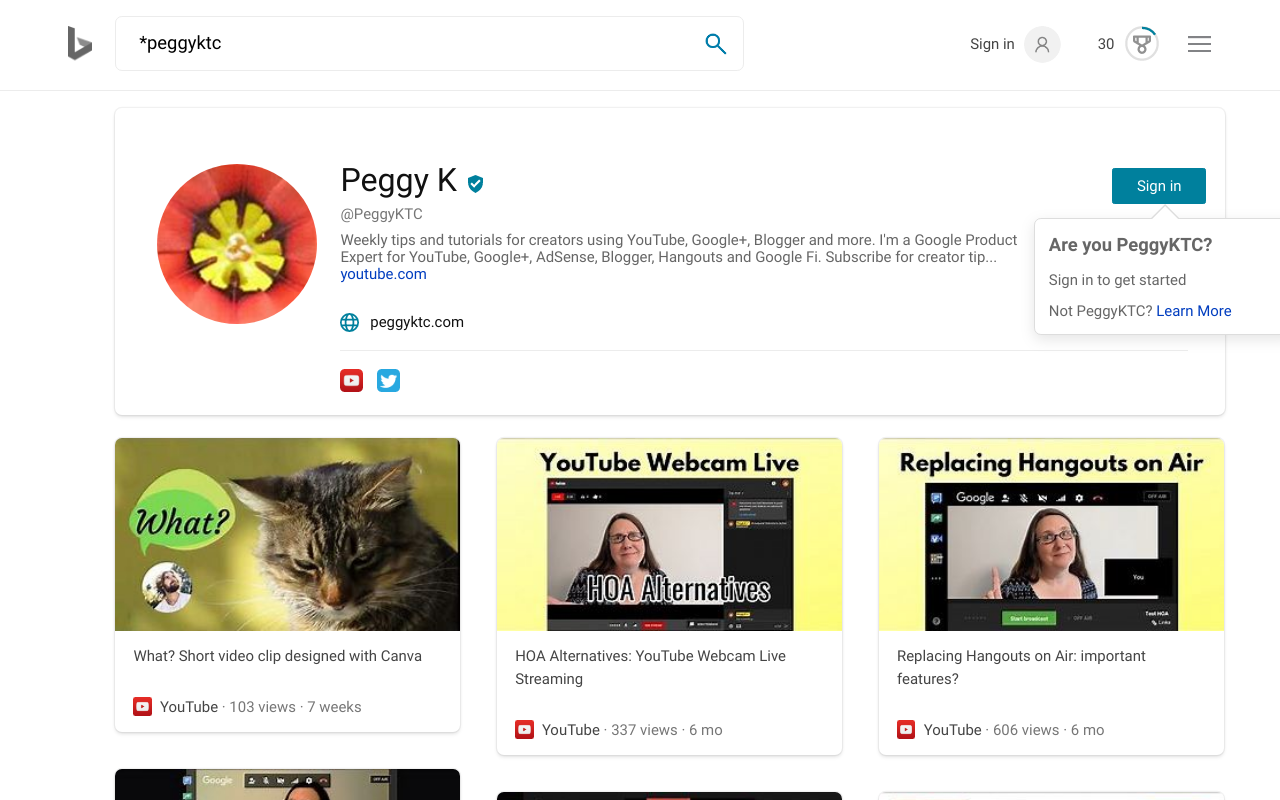The height and width of the screenshot is (800, 1280).
Task: Click Peggy K's profile picture
Action: click(236, 244)
